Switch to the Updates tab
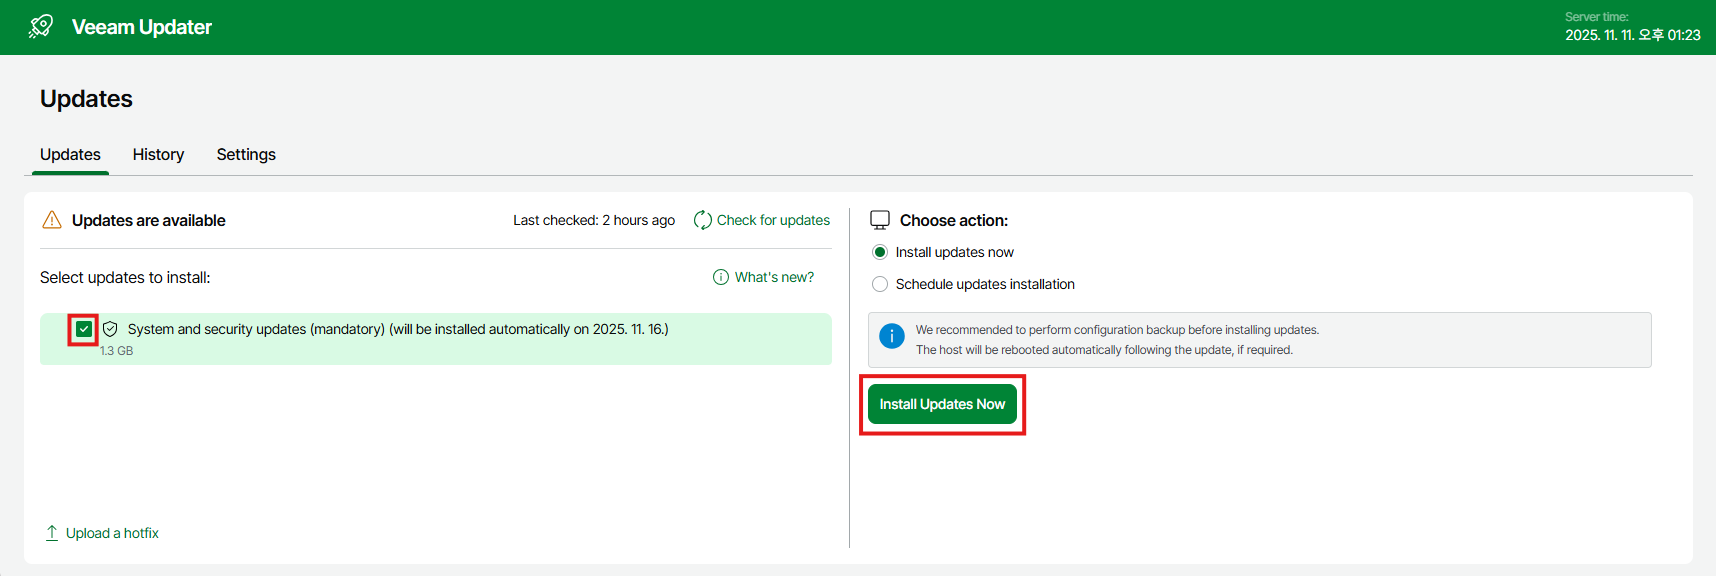 [x=70, y=154]
